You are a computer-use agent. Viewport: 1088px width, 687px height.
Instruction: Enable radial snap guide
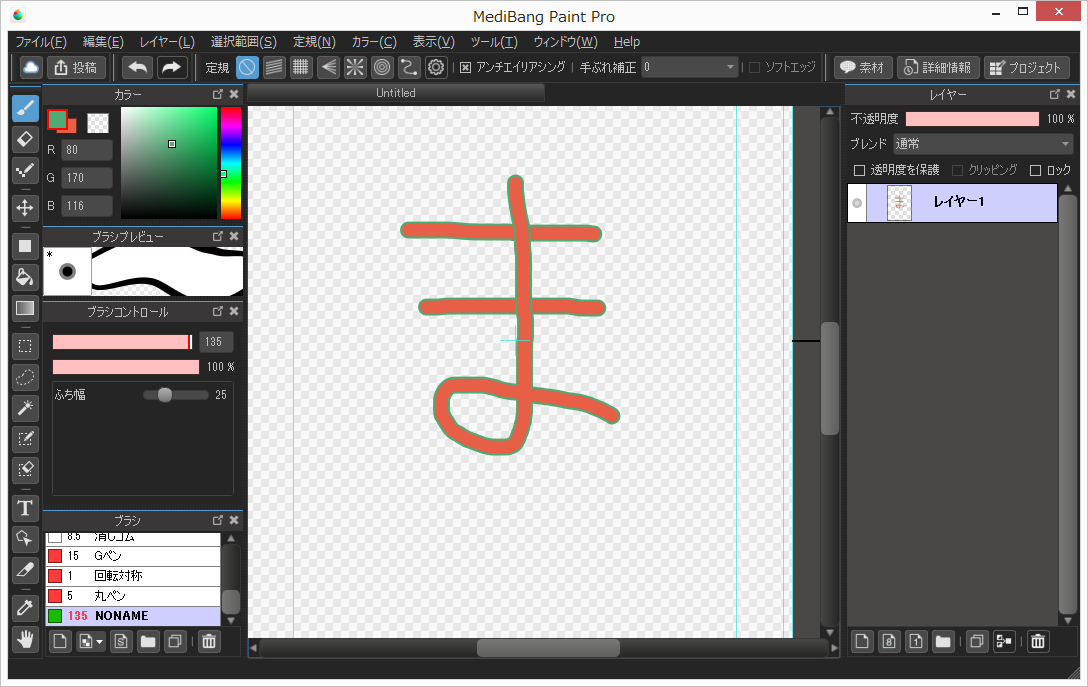click(355, 67)
